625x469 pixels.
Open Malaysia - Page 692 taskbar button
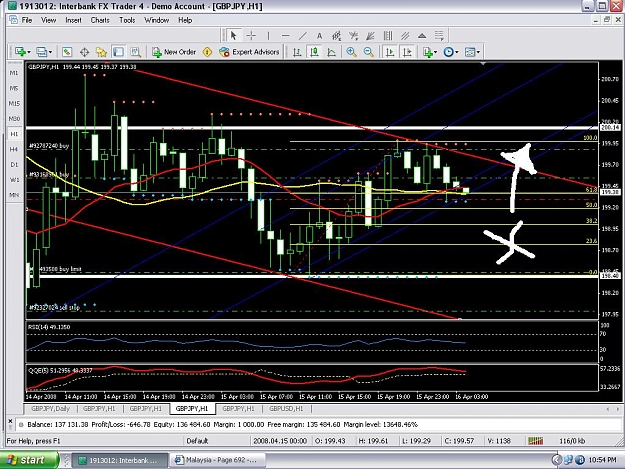[218, 460]
